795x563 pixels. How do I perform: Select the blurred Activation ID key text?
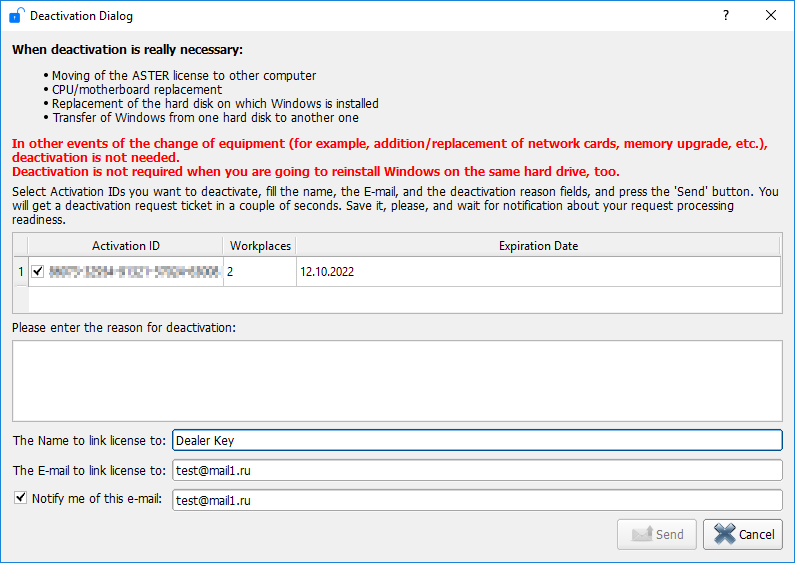133,271
